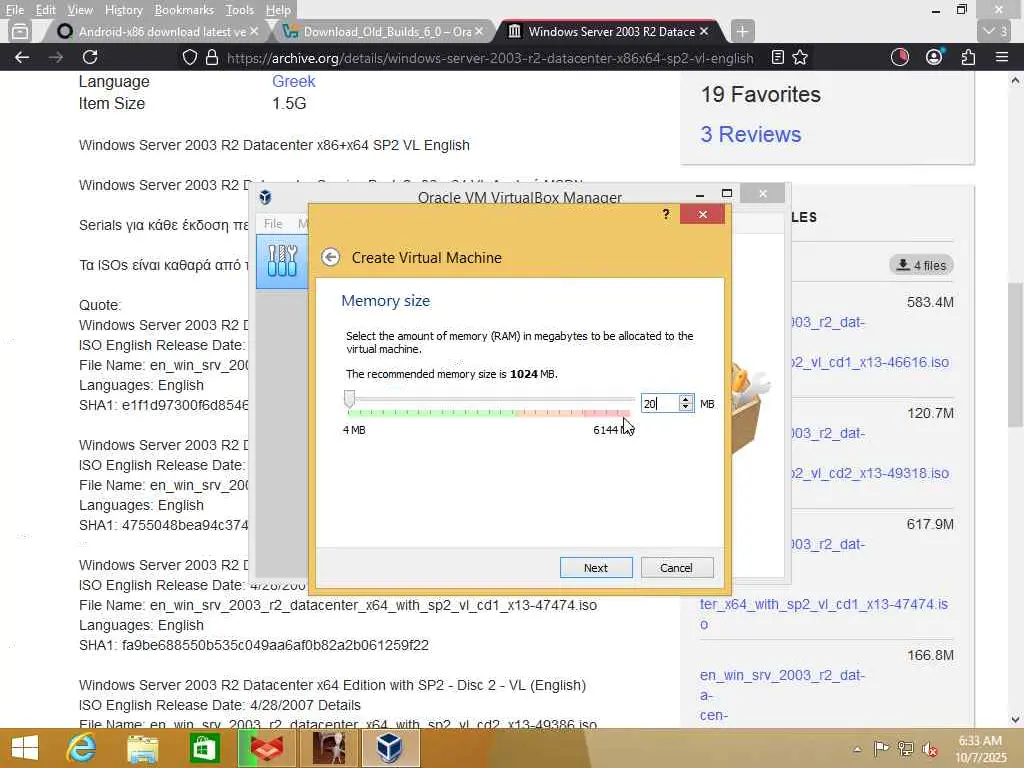Open a new browser tab
Image resolution: width=1024 pixels, height=768 pixels.
click(742, 31)
